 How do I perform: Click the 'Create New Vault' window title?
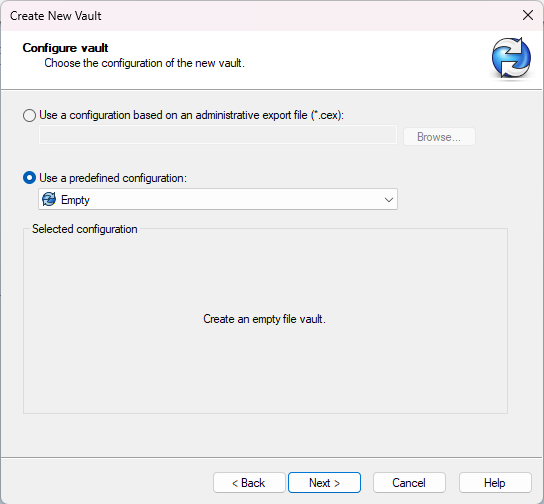56,16
